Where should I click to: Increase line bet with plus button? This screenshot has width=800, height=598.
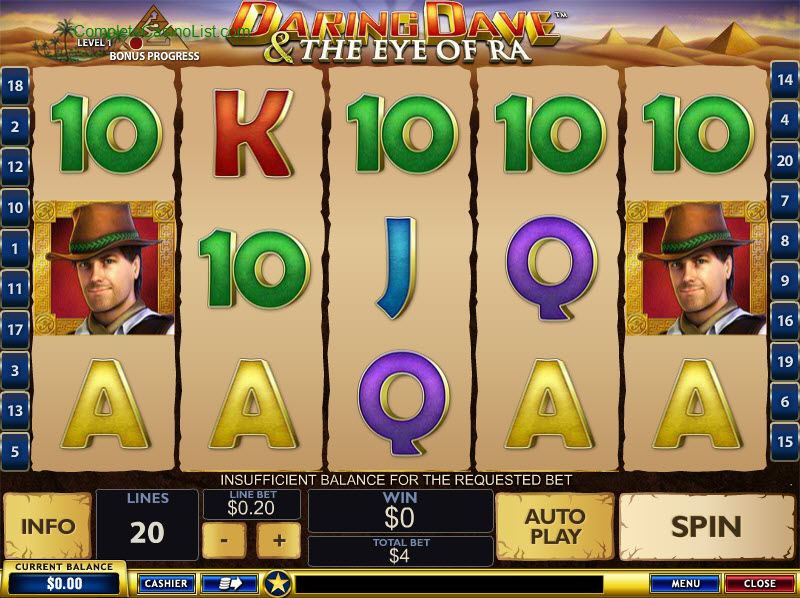[279, 540]
